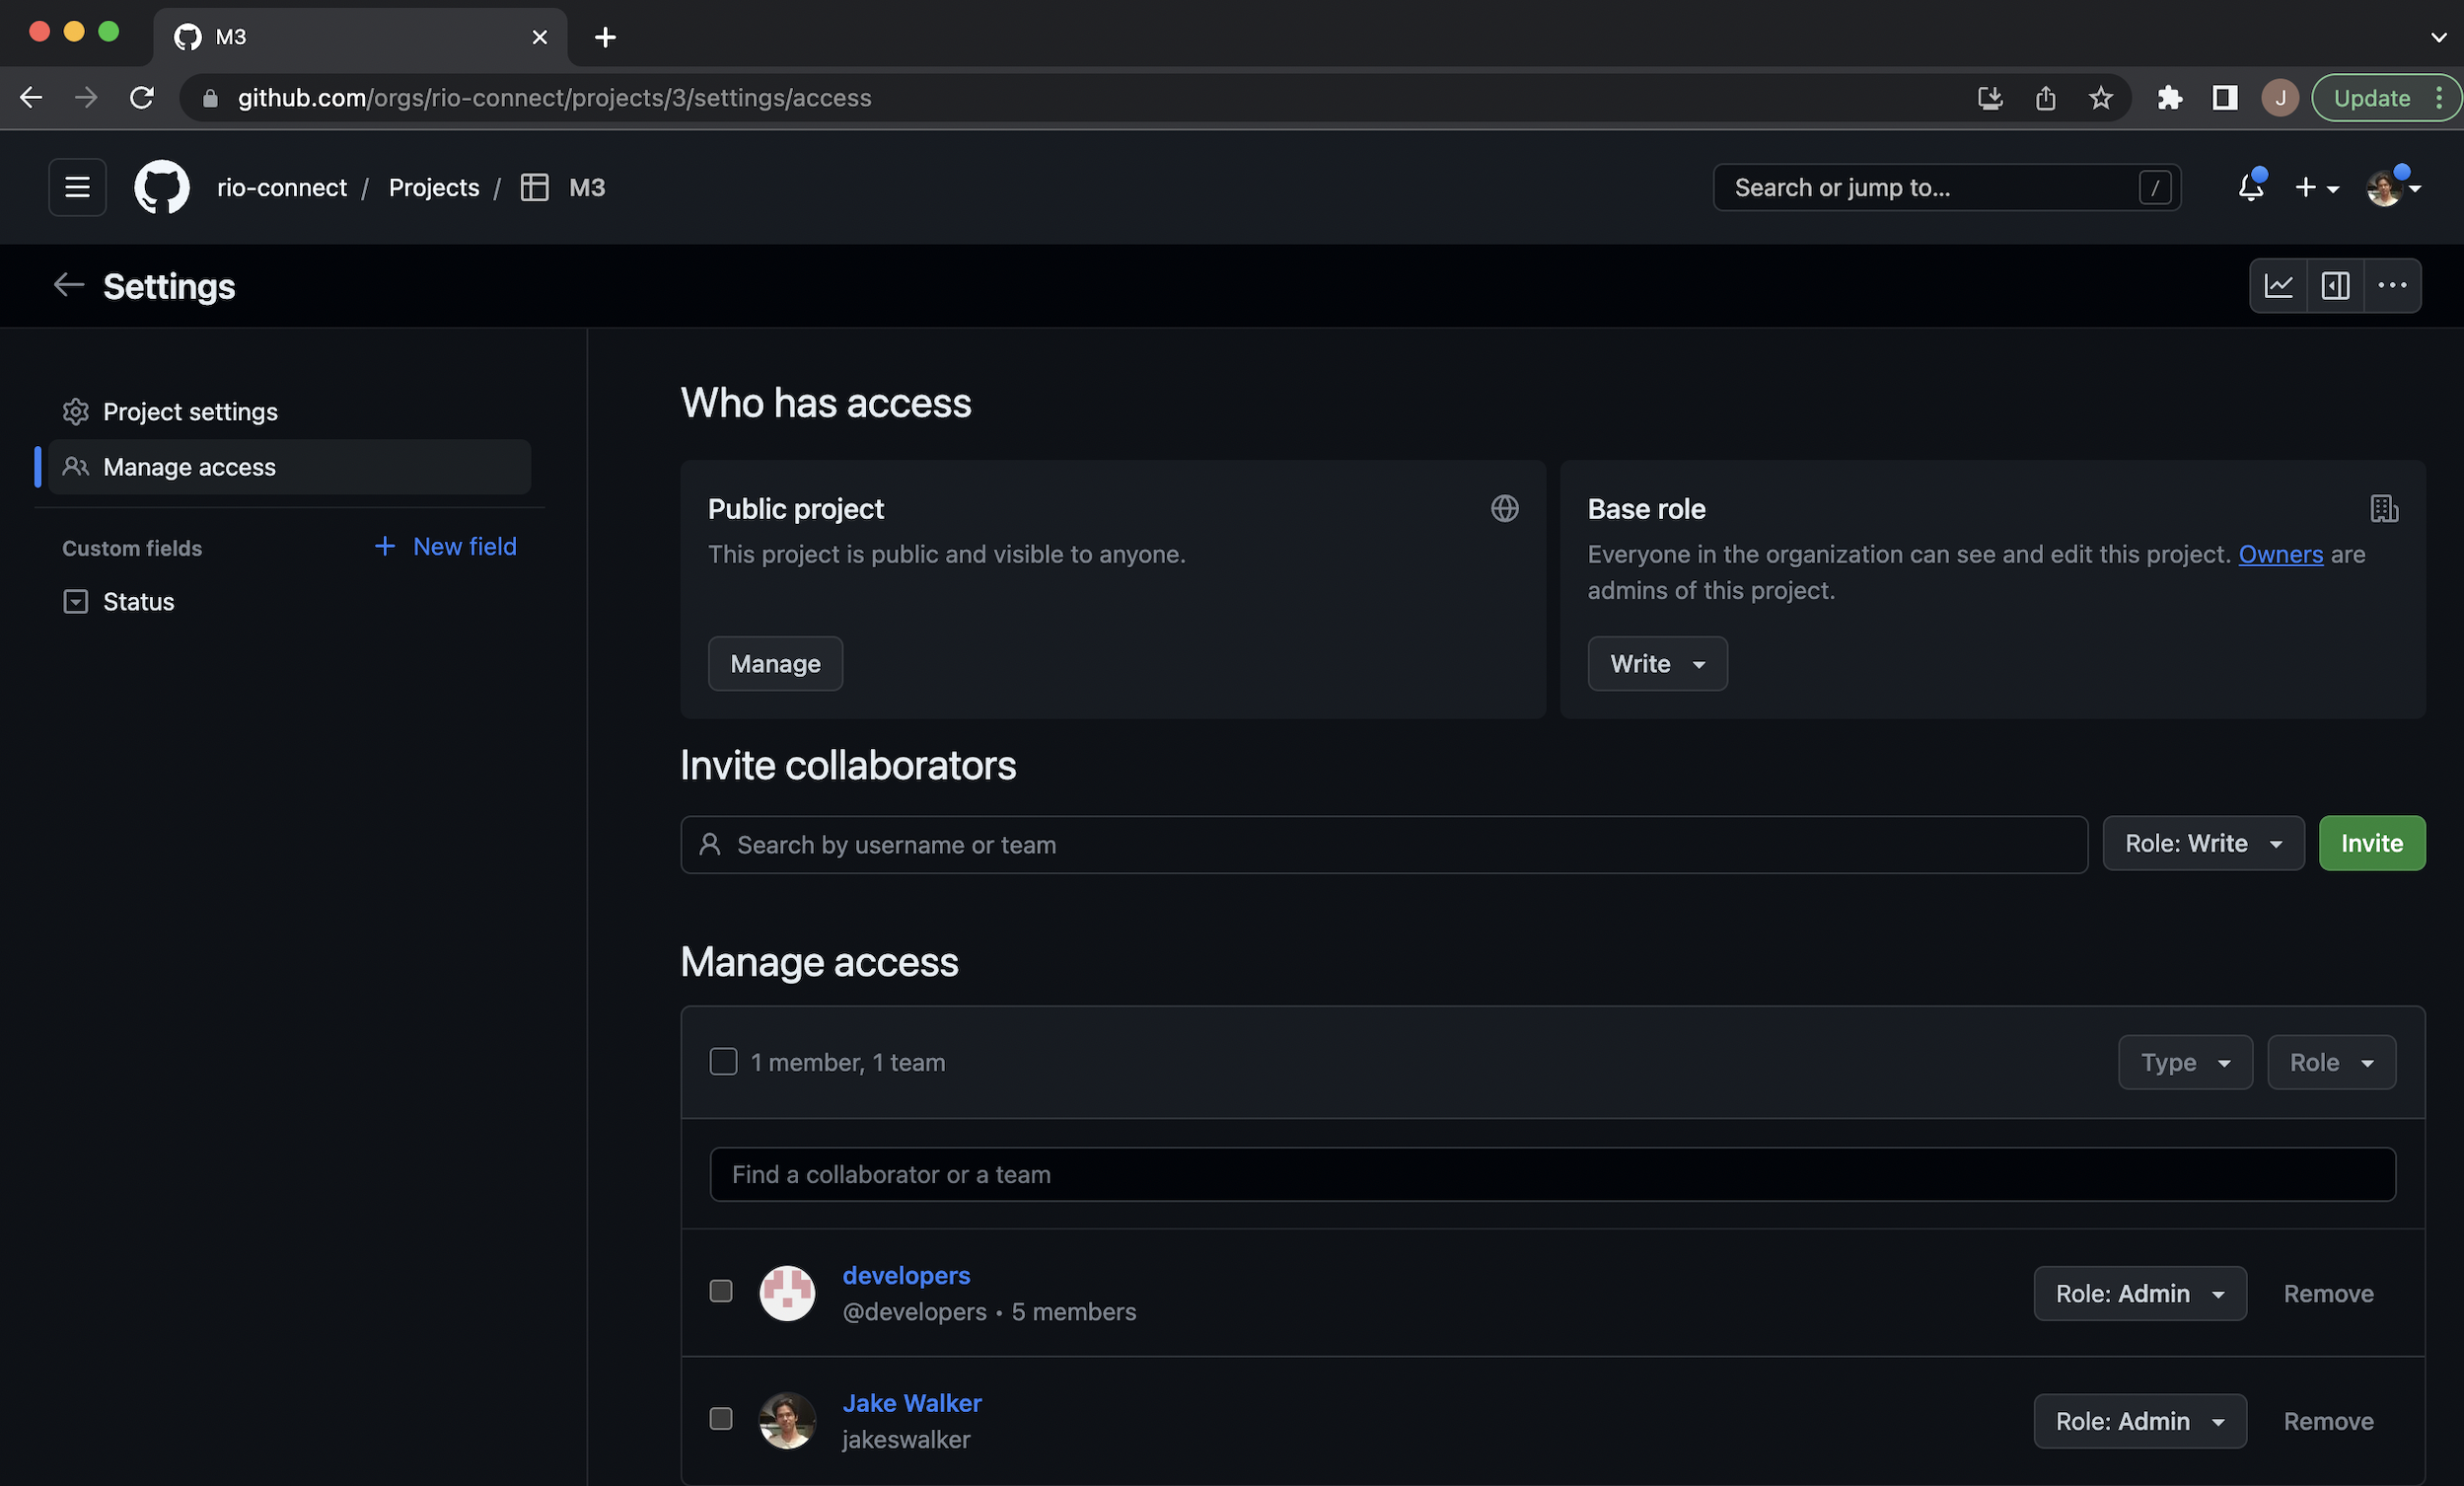This screenshot has width=2464, height=1486.
Task: Open the user avatar menu in header
Action: click(x=2392, y=187)
